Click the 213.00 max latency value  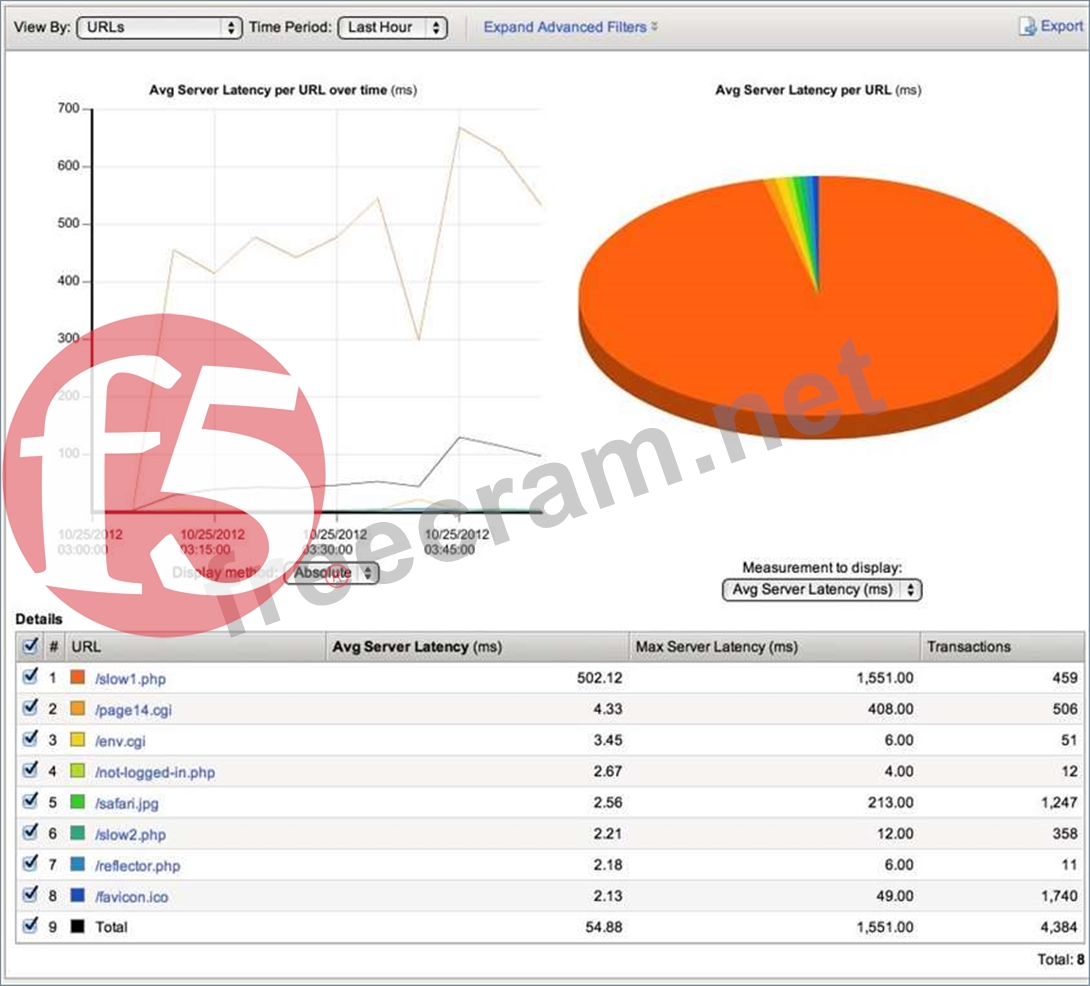pyautogui.click(x=890, y=802)
